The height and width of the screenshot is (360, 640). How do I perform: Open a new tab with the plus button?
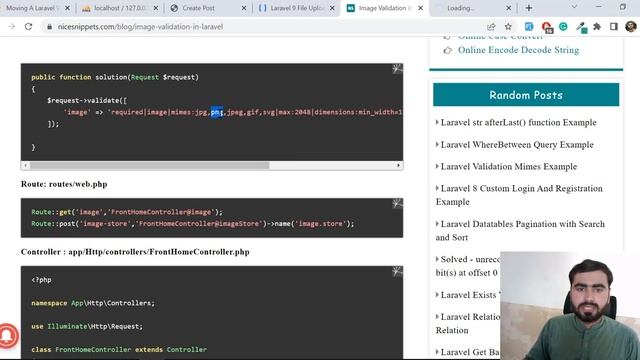tap(529, 8)
